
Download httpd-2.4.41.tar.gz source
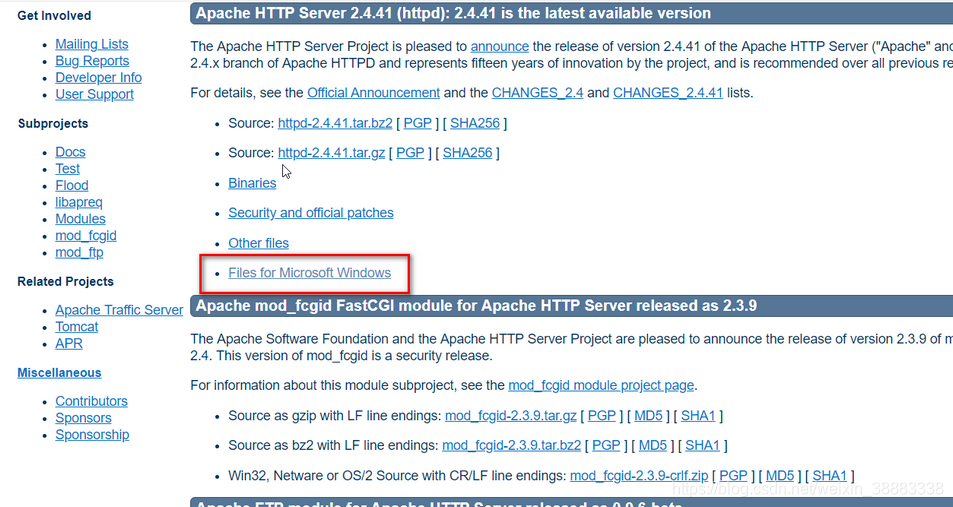(x=331, y=153)
